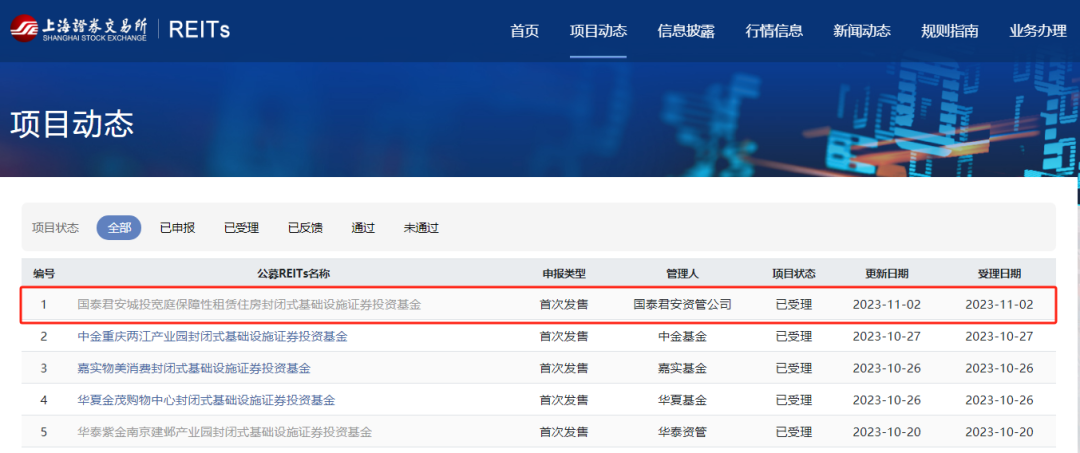Select the 全部 status filter
This screenshot has height=453, width=1080.
(119, 228)
